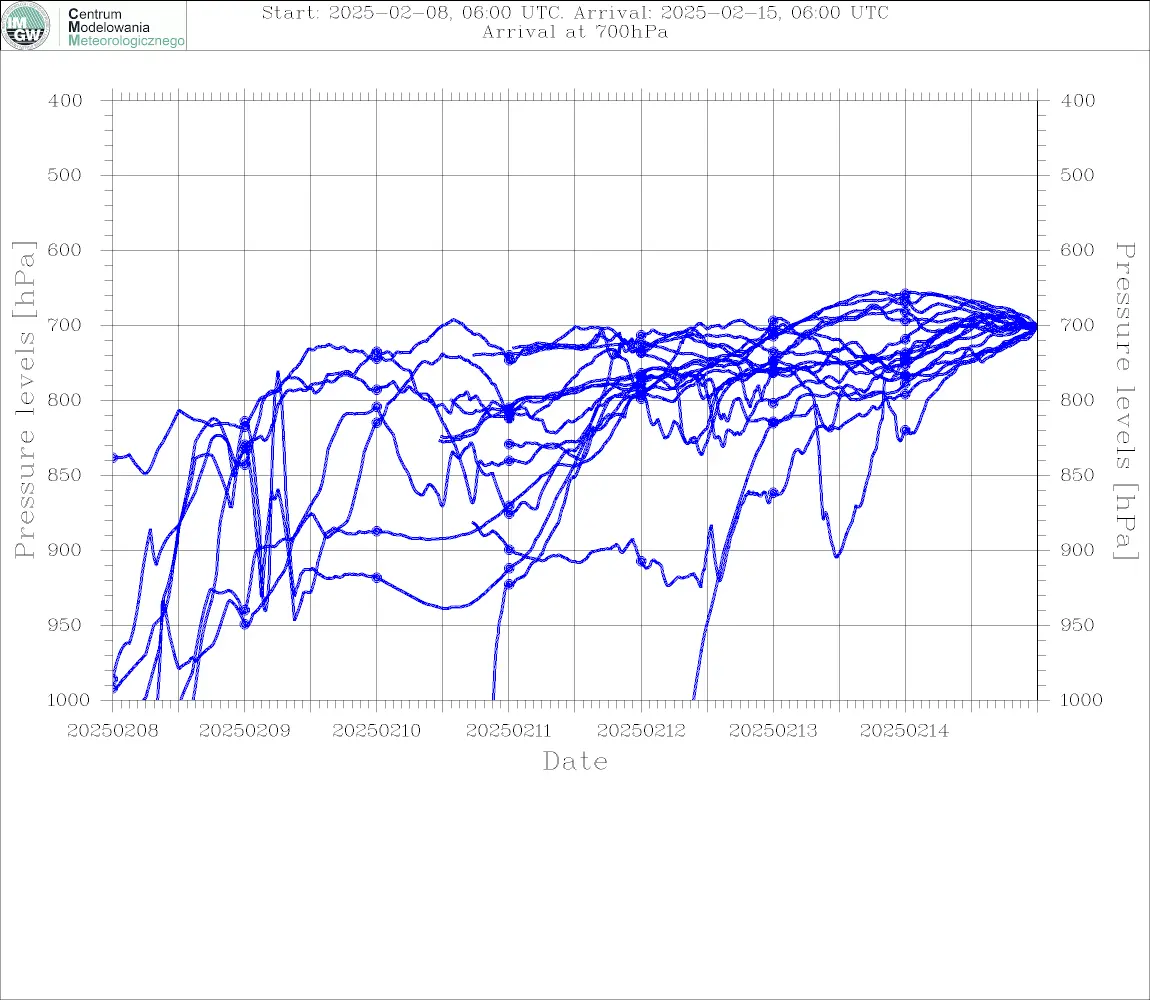Click the trajectory convergence point at 700 hPa
Image resolution: width=1150 pixels, height=1000 pixels.
(1035, 326)
